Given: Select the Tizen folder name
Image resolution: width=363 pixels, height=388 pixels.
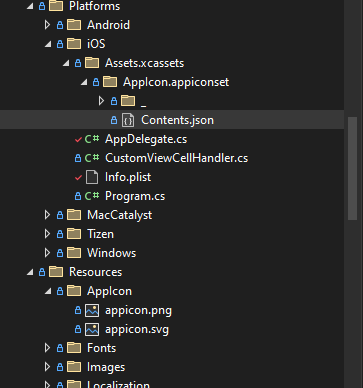Looking at the screenshot, I should (x=100, y=234).
